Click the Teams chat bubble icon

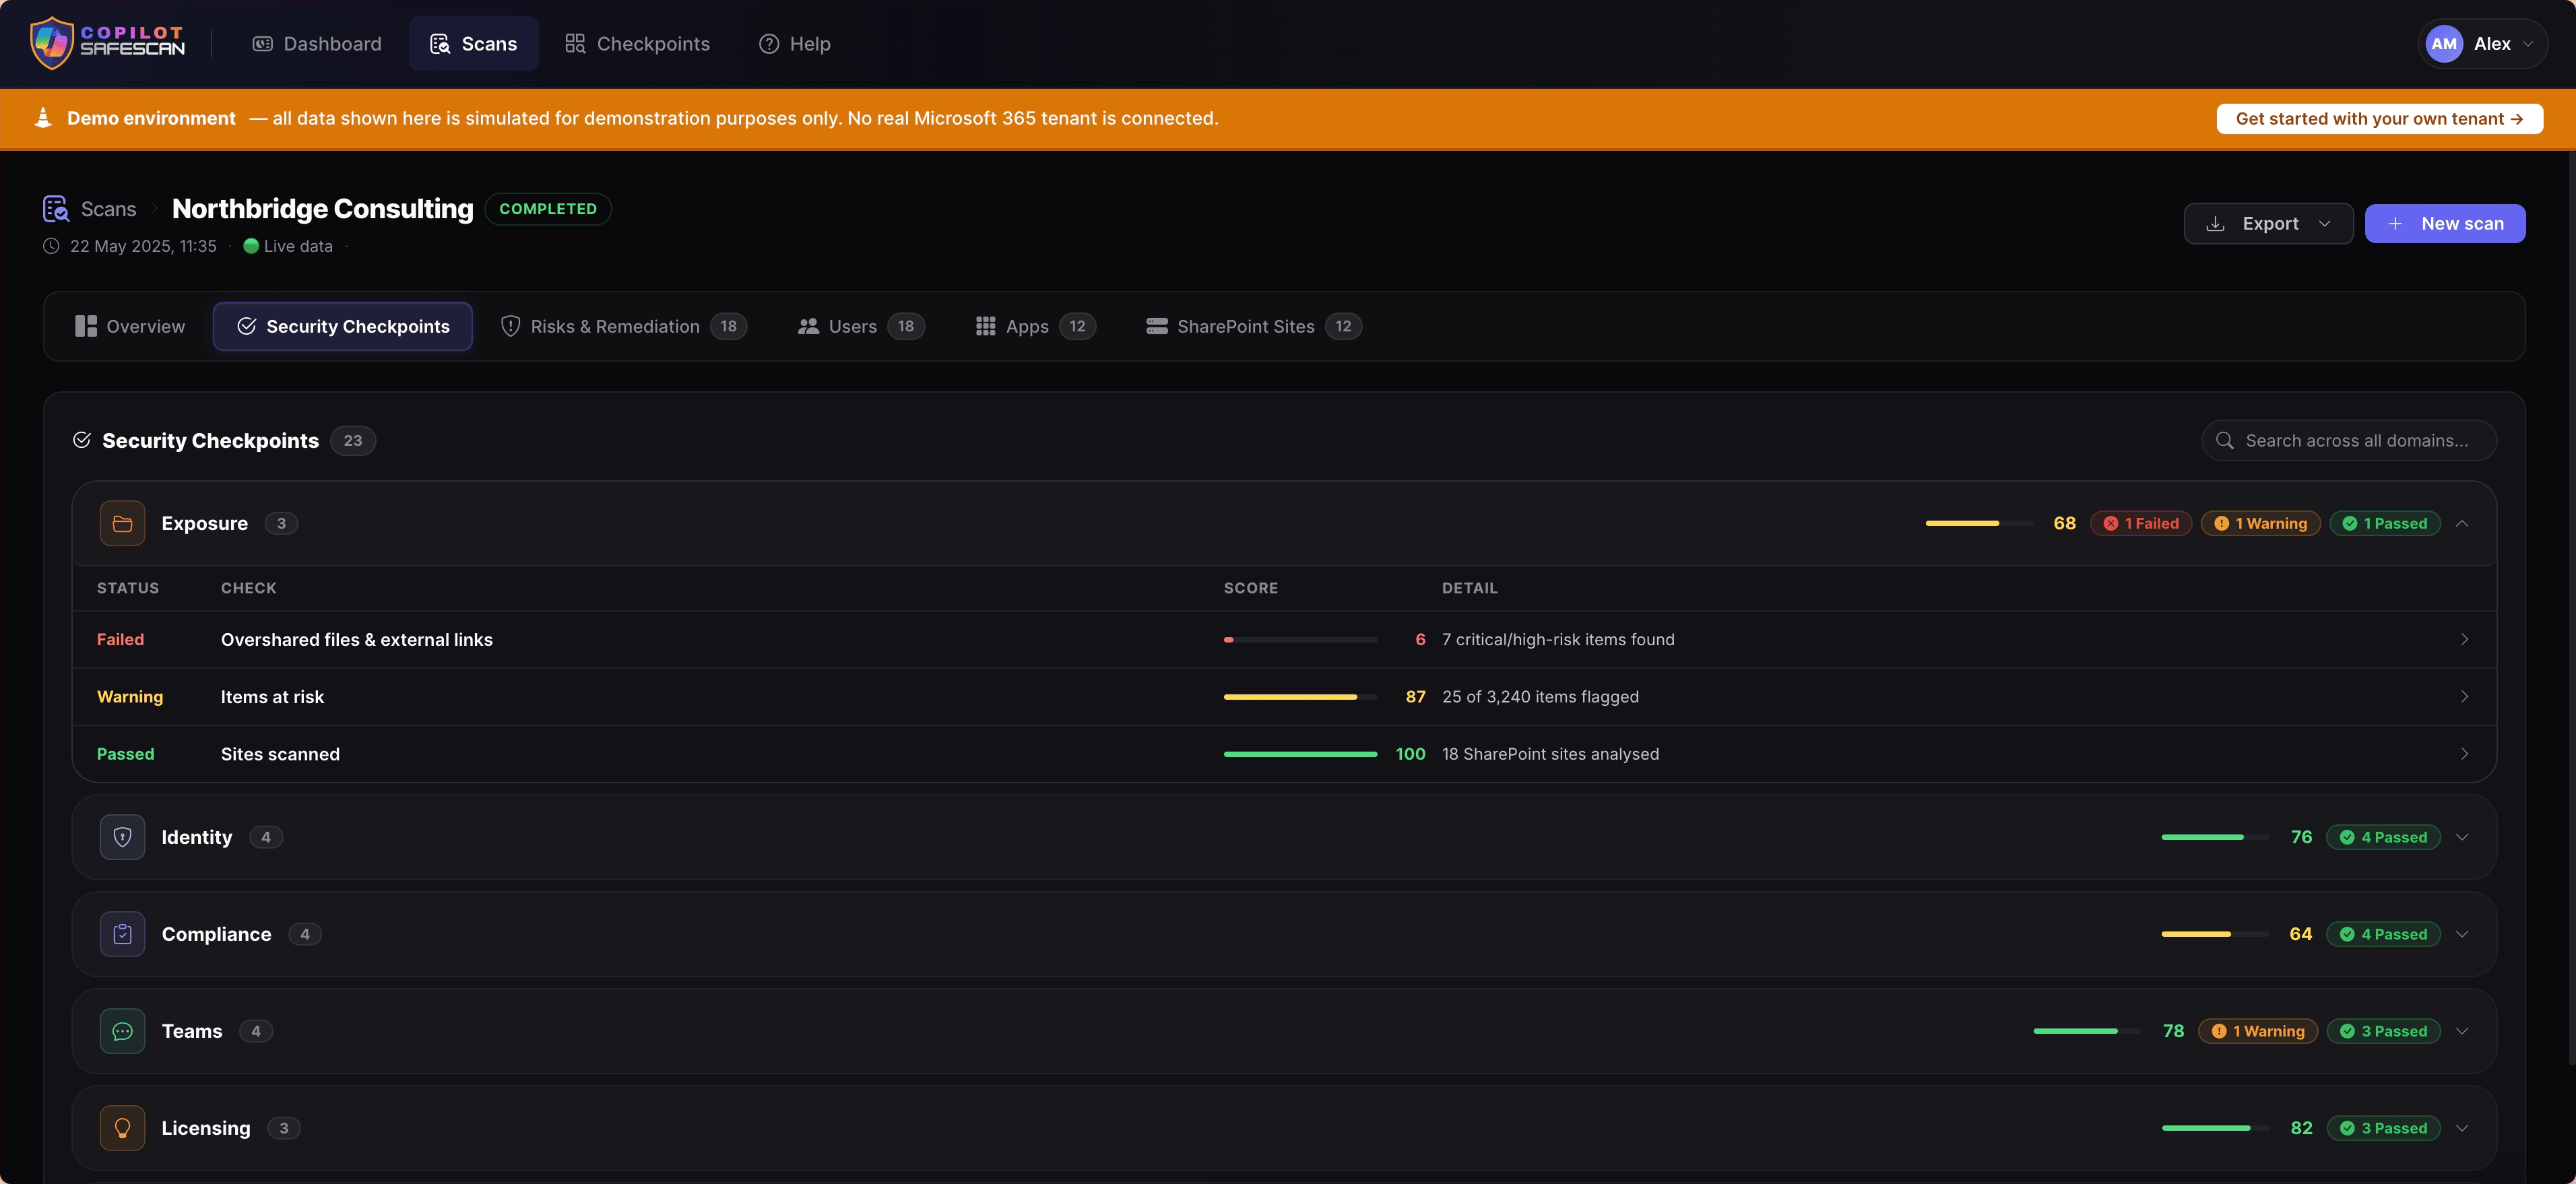tap(122, 1031)
